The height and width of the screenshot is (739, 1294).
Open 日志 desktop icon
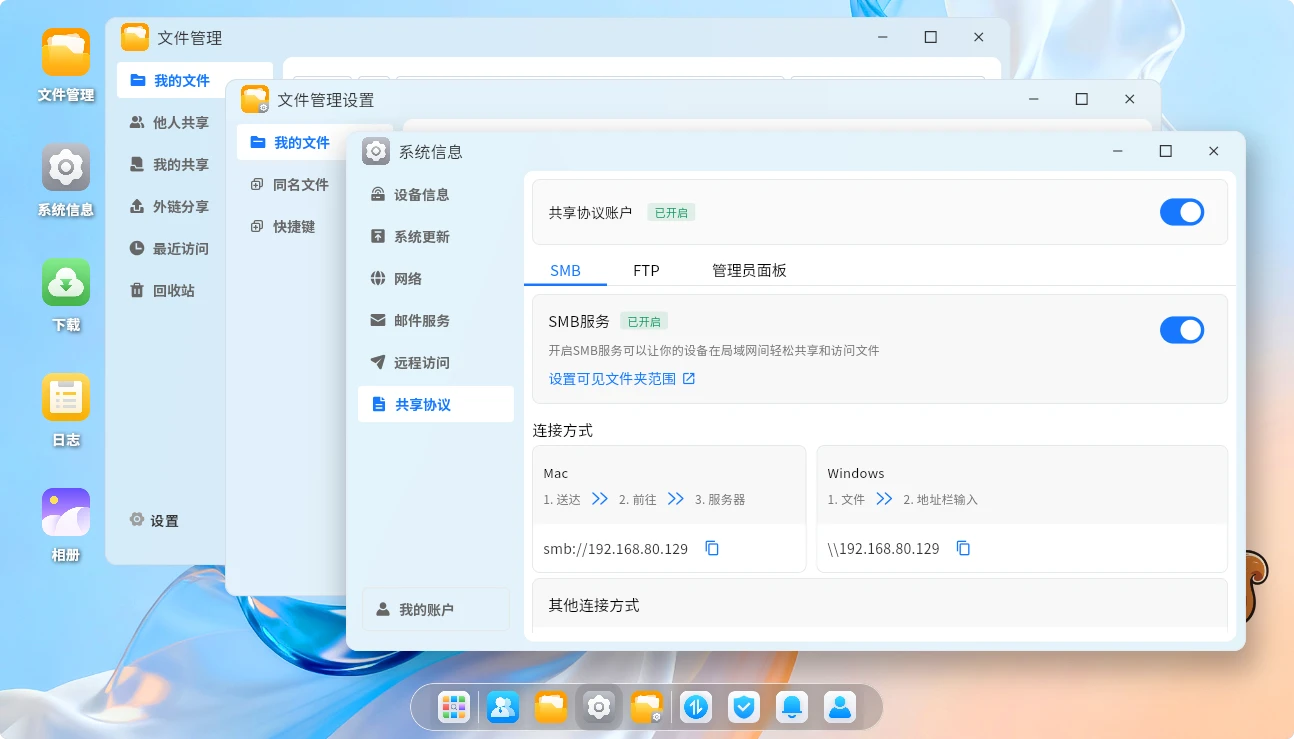(x=66, y=397)
